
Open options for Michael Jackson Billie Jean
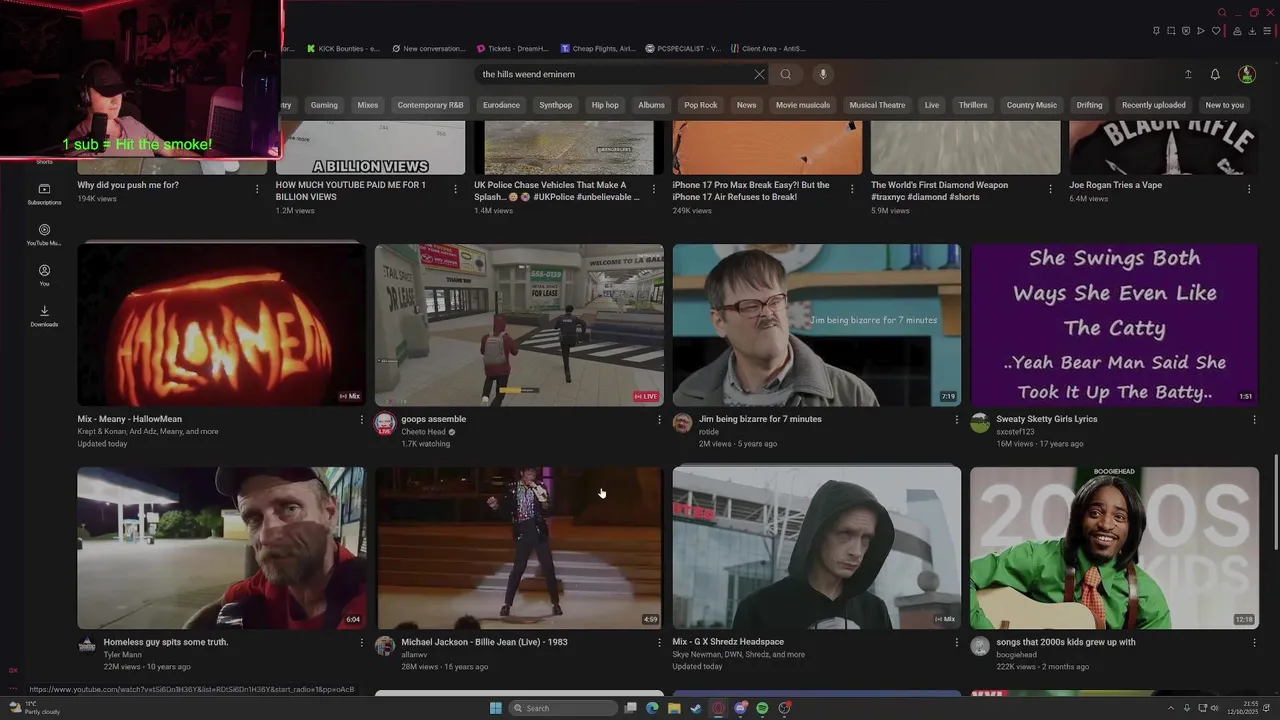pos(659,643)
